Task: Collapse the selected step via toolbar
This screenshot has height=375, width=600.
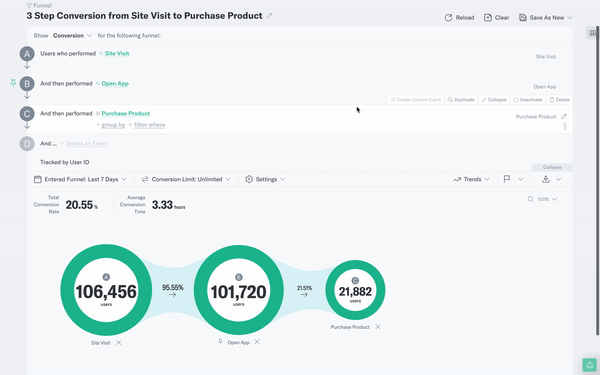Action: point(494,99)
